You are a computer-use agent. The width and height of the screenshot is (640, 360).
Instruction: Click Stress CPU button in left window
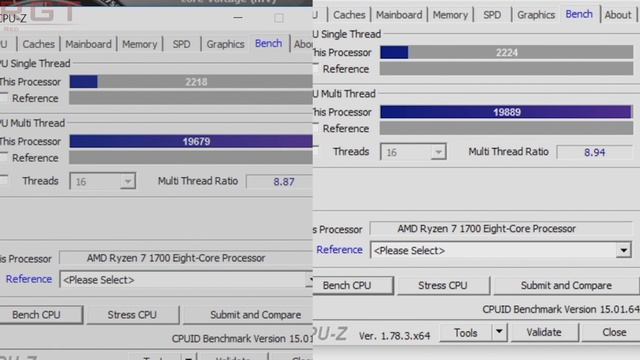[132, 315]
